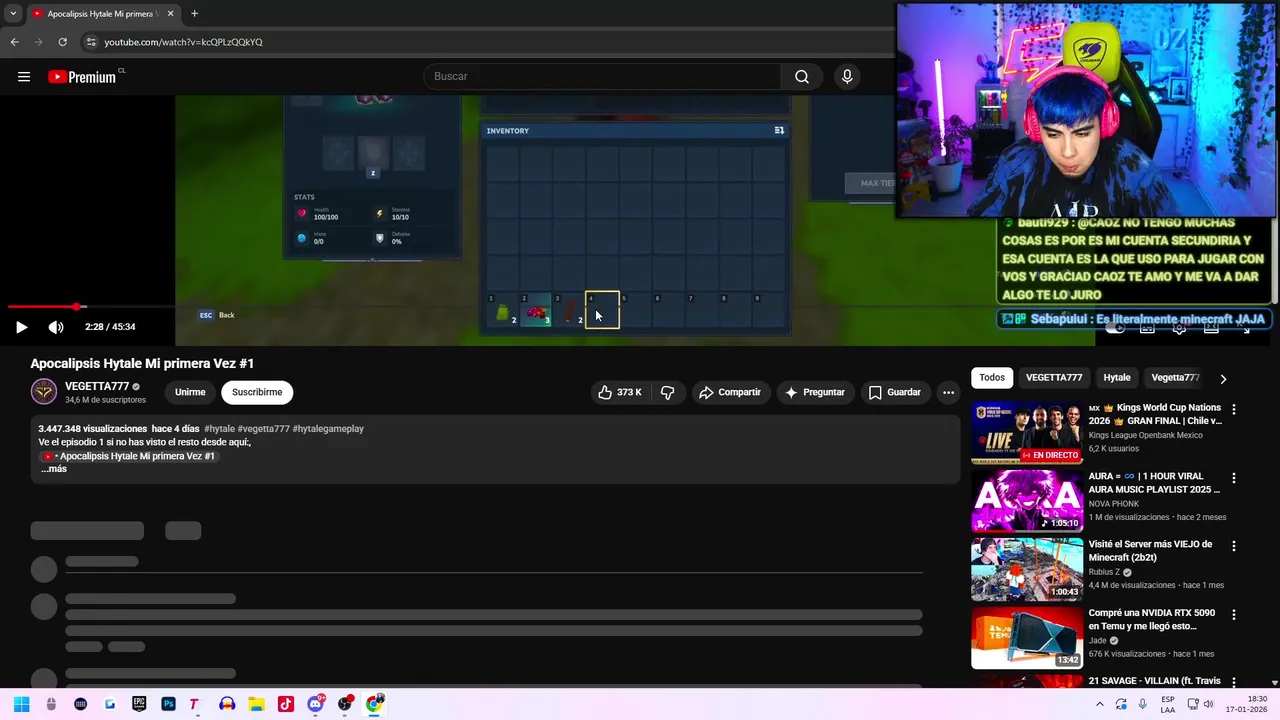Open Kings World Cup Nations live thumbnail
Image resolution: width=1280 pixels, height=720 pixels.
click(x=1027, y=433)
